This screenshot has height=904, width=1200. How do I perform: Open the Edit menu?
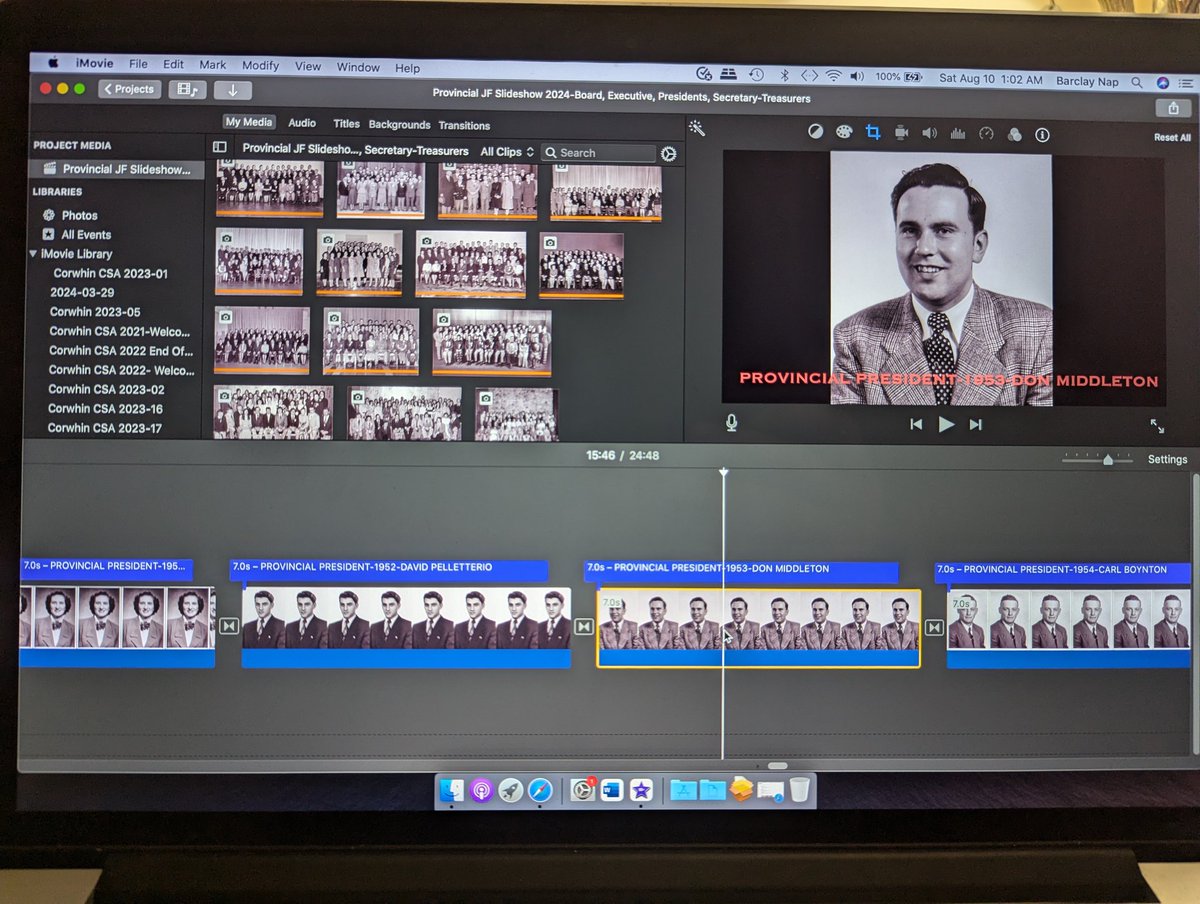tap(173, 65)
